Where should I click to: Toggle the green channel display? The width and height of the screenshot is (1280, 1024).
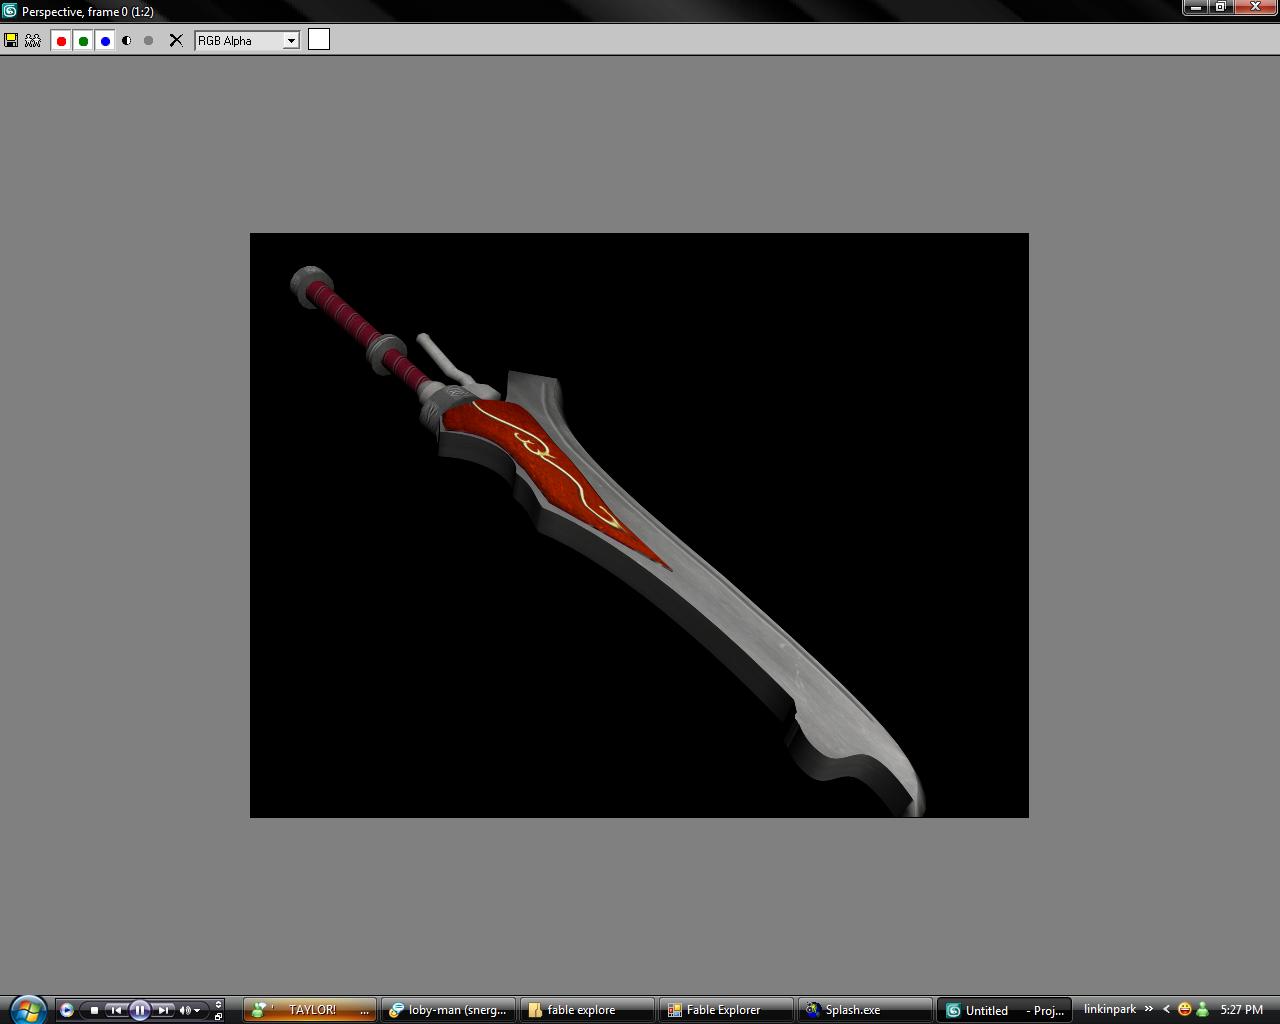pos(83,41)
